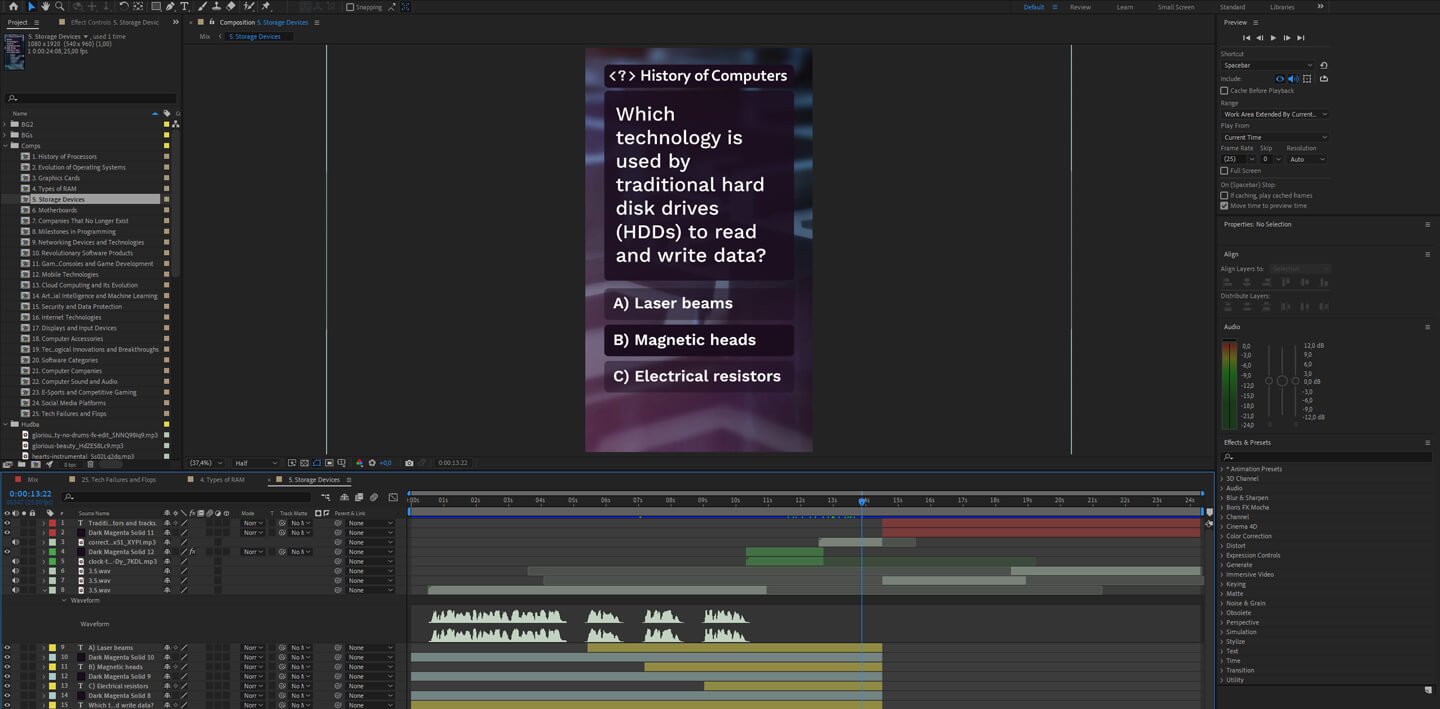This screenshot has height=709, width=1440.
Task: Hide the 'B) Magnetic heads' layer
Action: coord(7,667)
